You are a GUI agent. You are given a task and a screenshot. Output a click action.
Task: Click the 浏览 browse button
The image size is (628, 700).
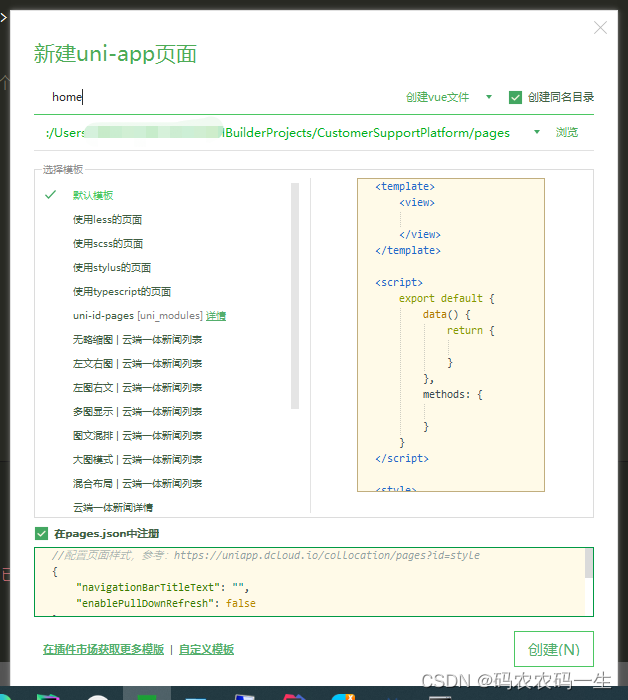[x=566, y=132]
